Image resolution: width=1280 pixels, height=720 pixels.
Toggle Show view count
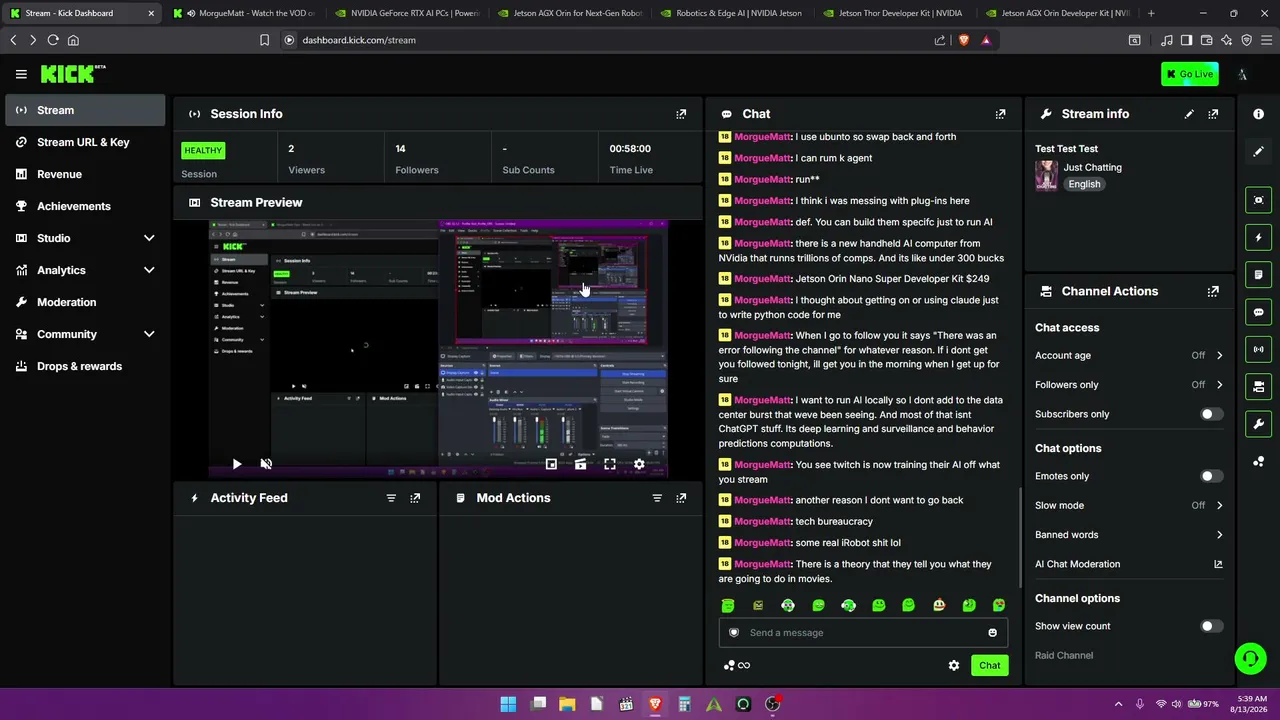1210,626
